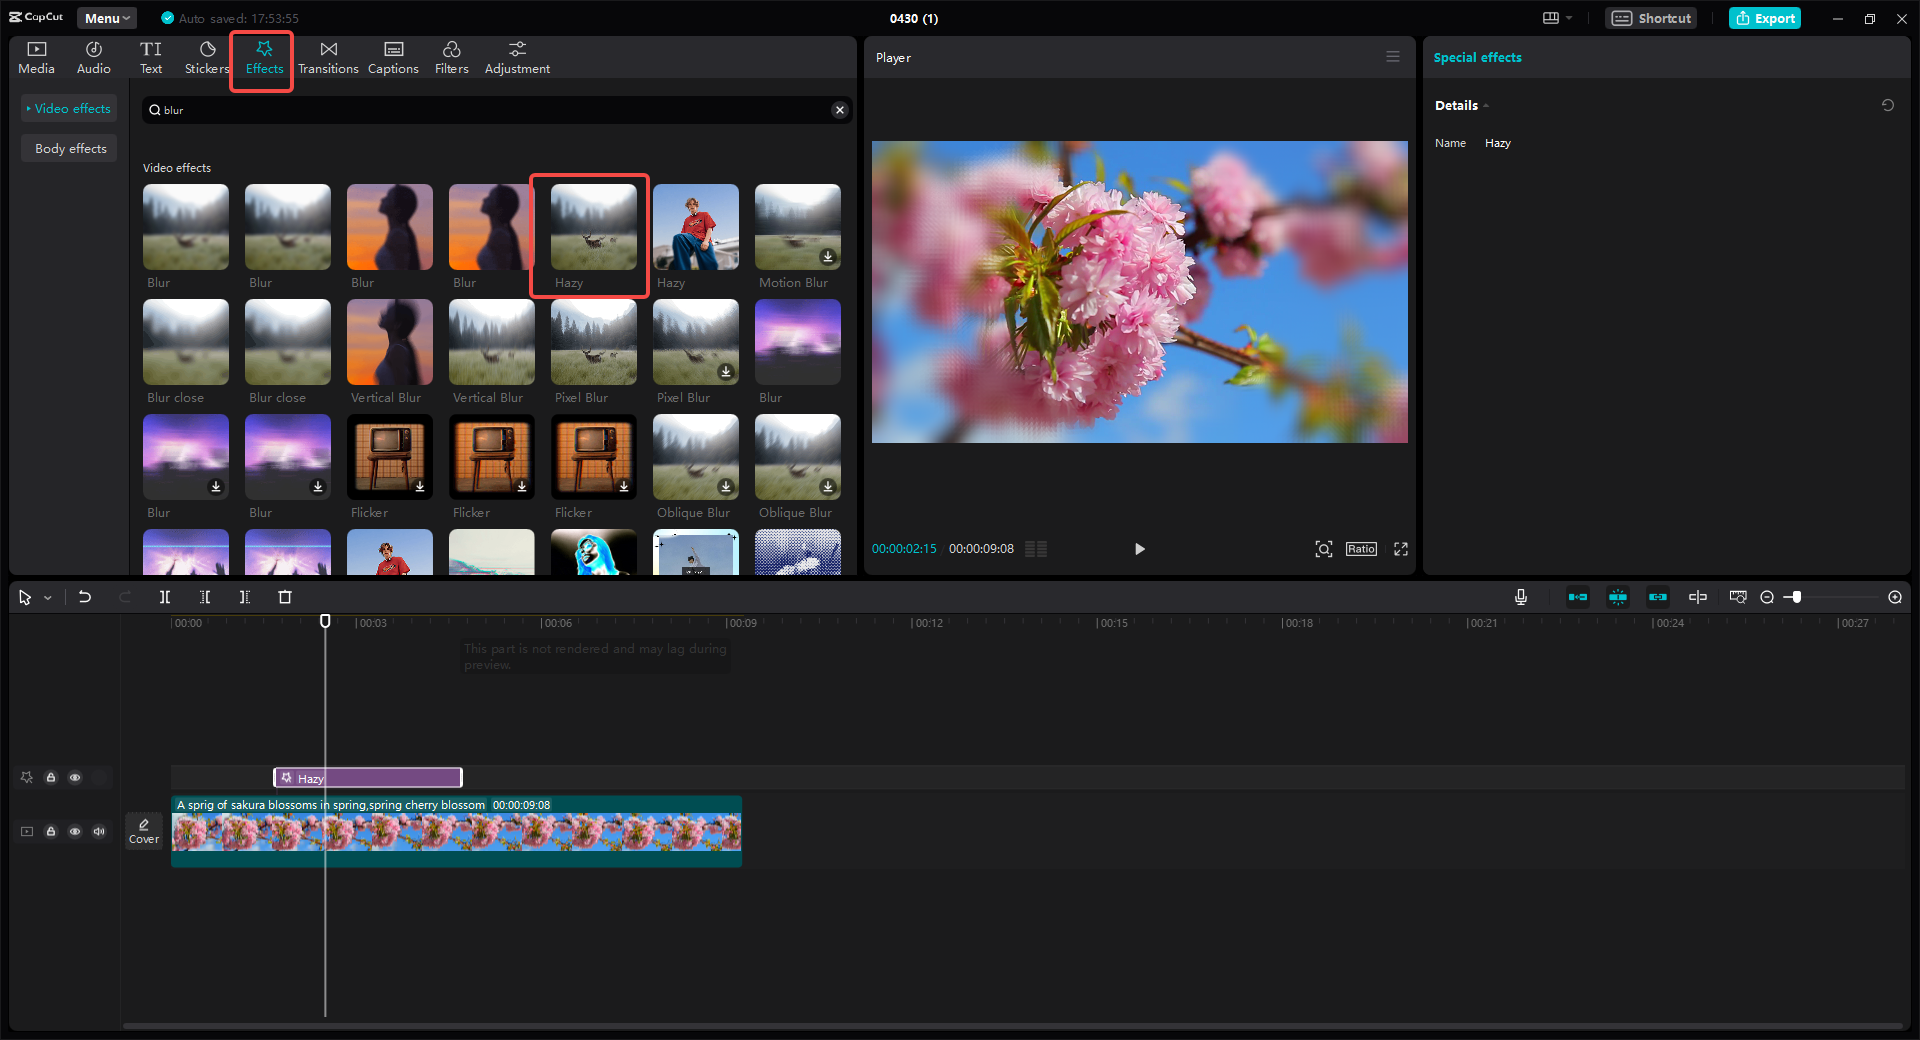Open the Menu dropdown

tap(106, 17)
